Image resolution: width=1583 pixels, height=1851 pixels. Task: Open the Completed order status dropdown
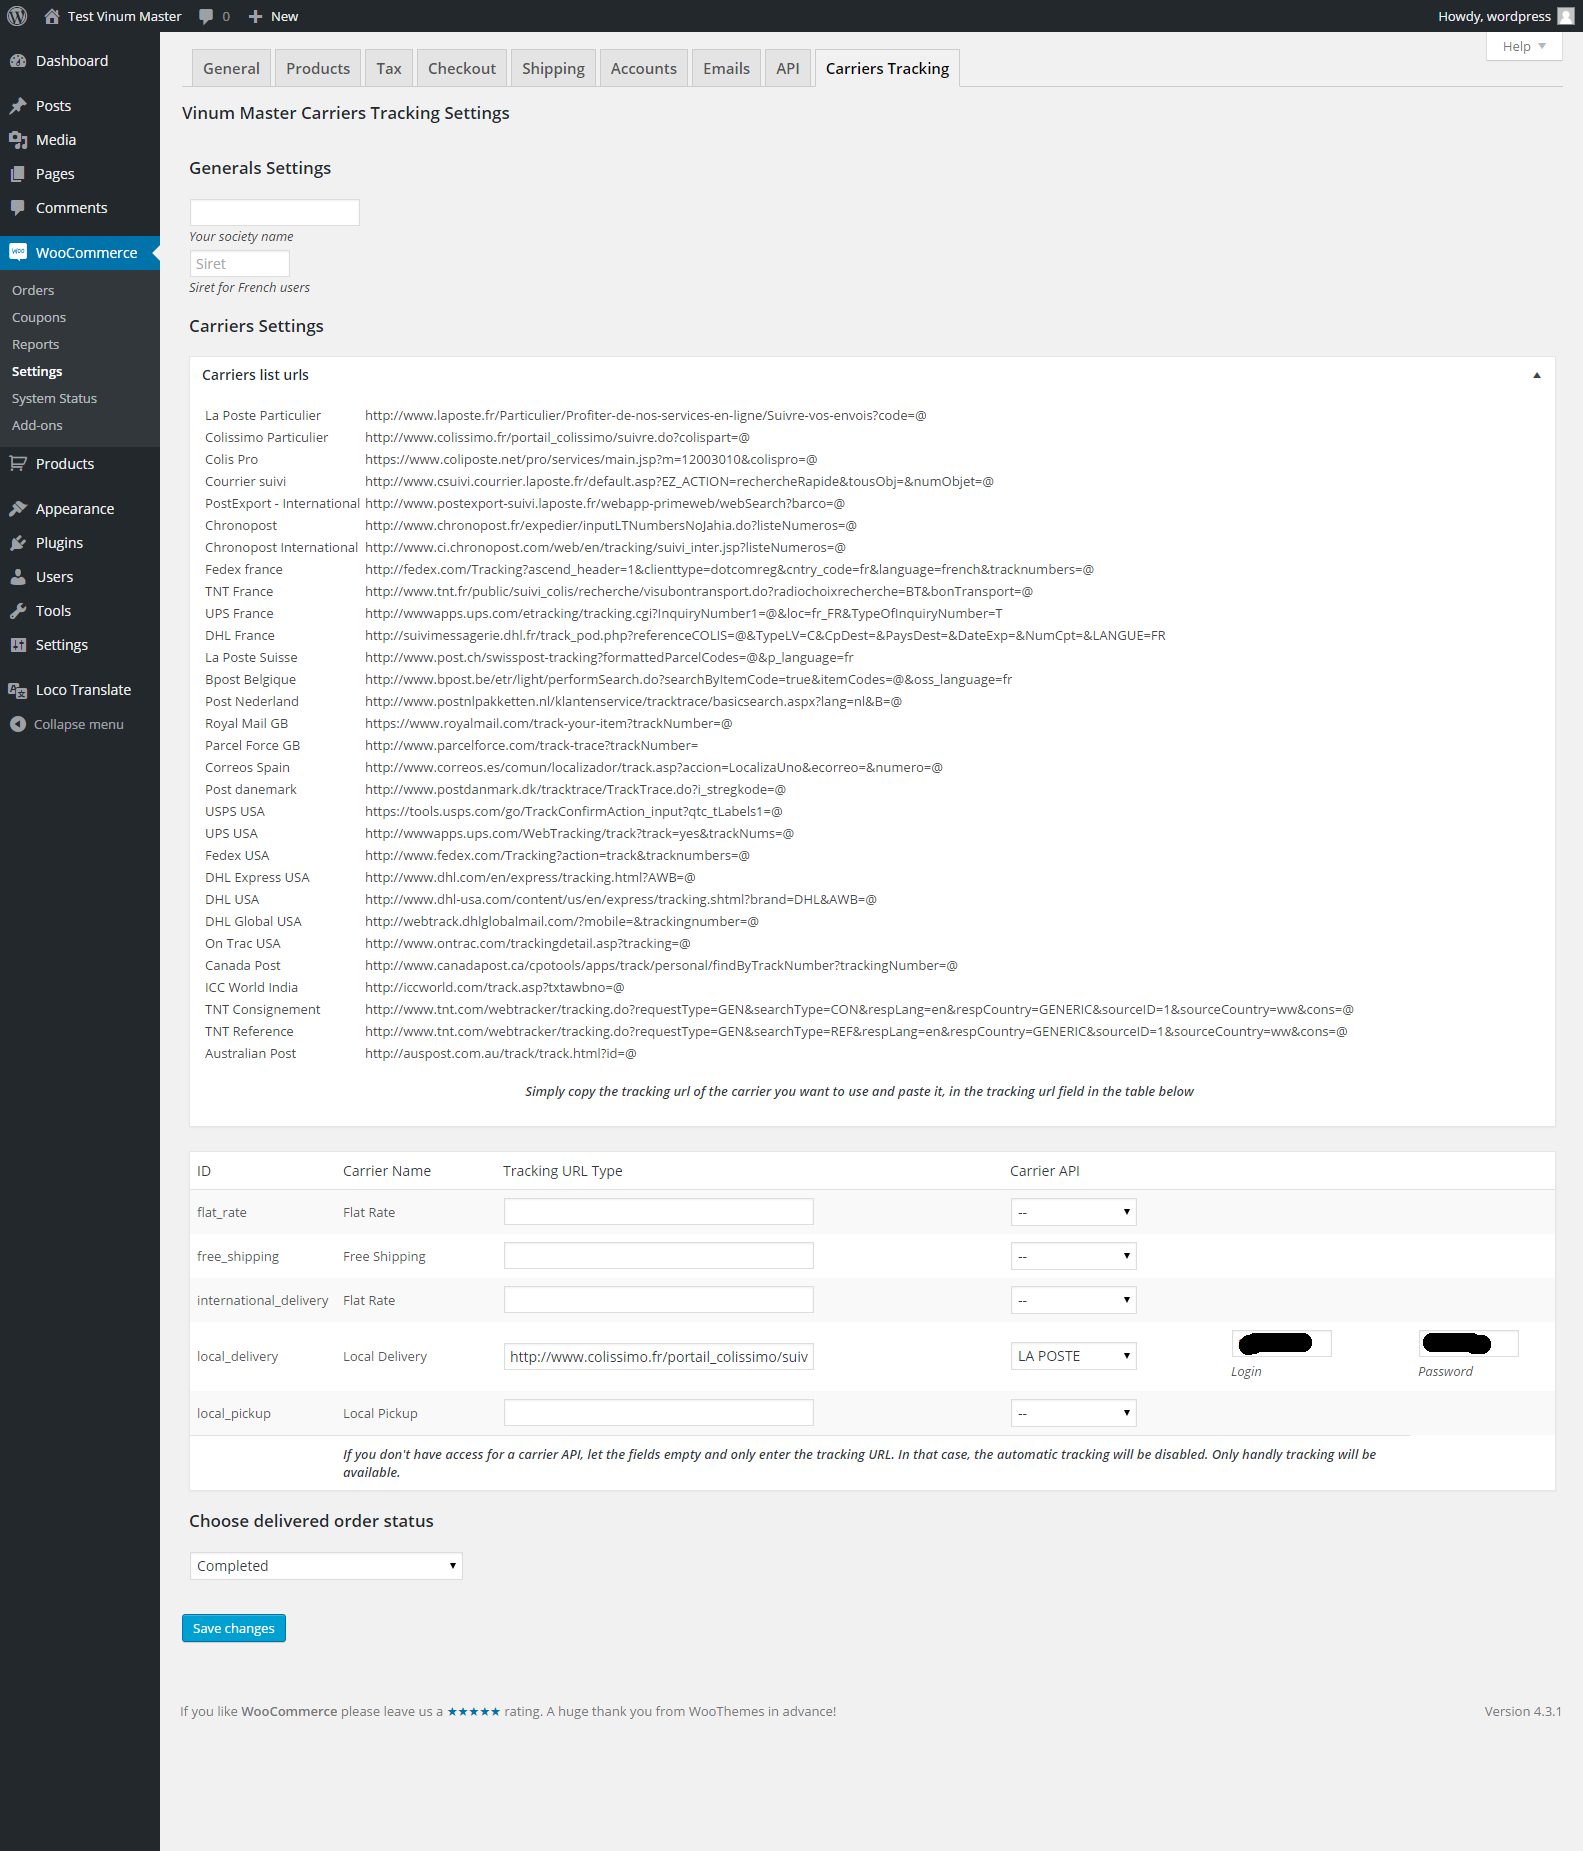point(326,1566)
